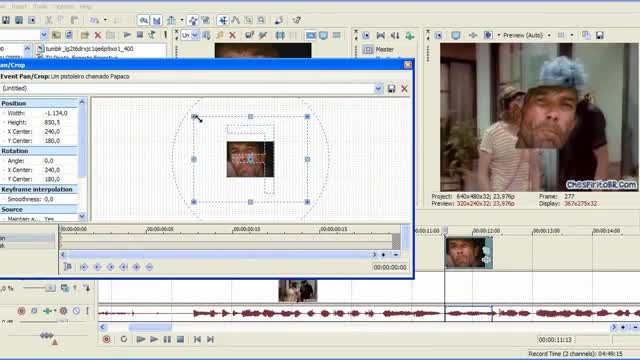Viewport: 640px width, 360px height.
Task: Open the Pan/Crop preset dropdown arrow
Action: click(x=378, y=89)
